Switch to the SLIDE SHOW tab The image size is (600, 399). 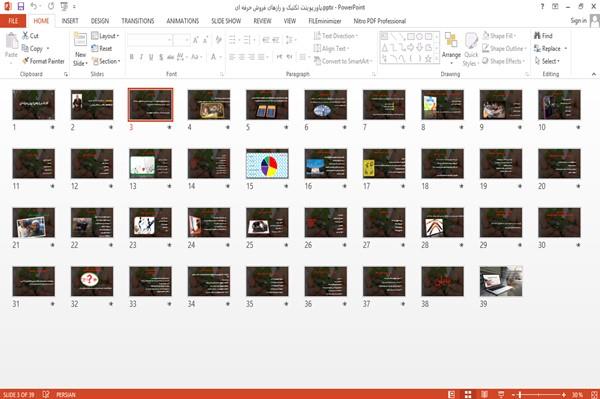tap(226, 21)
